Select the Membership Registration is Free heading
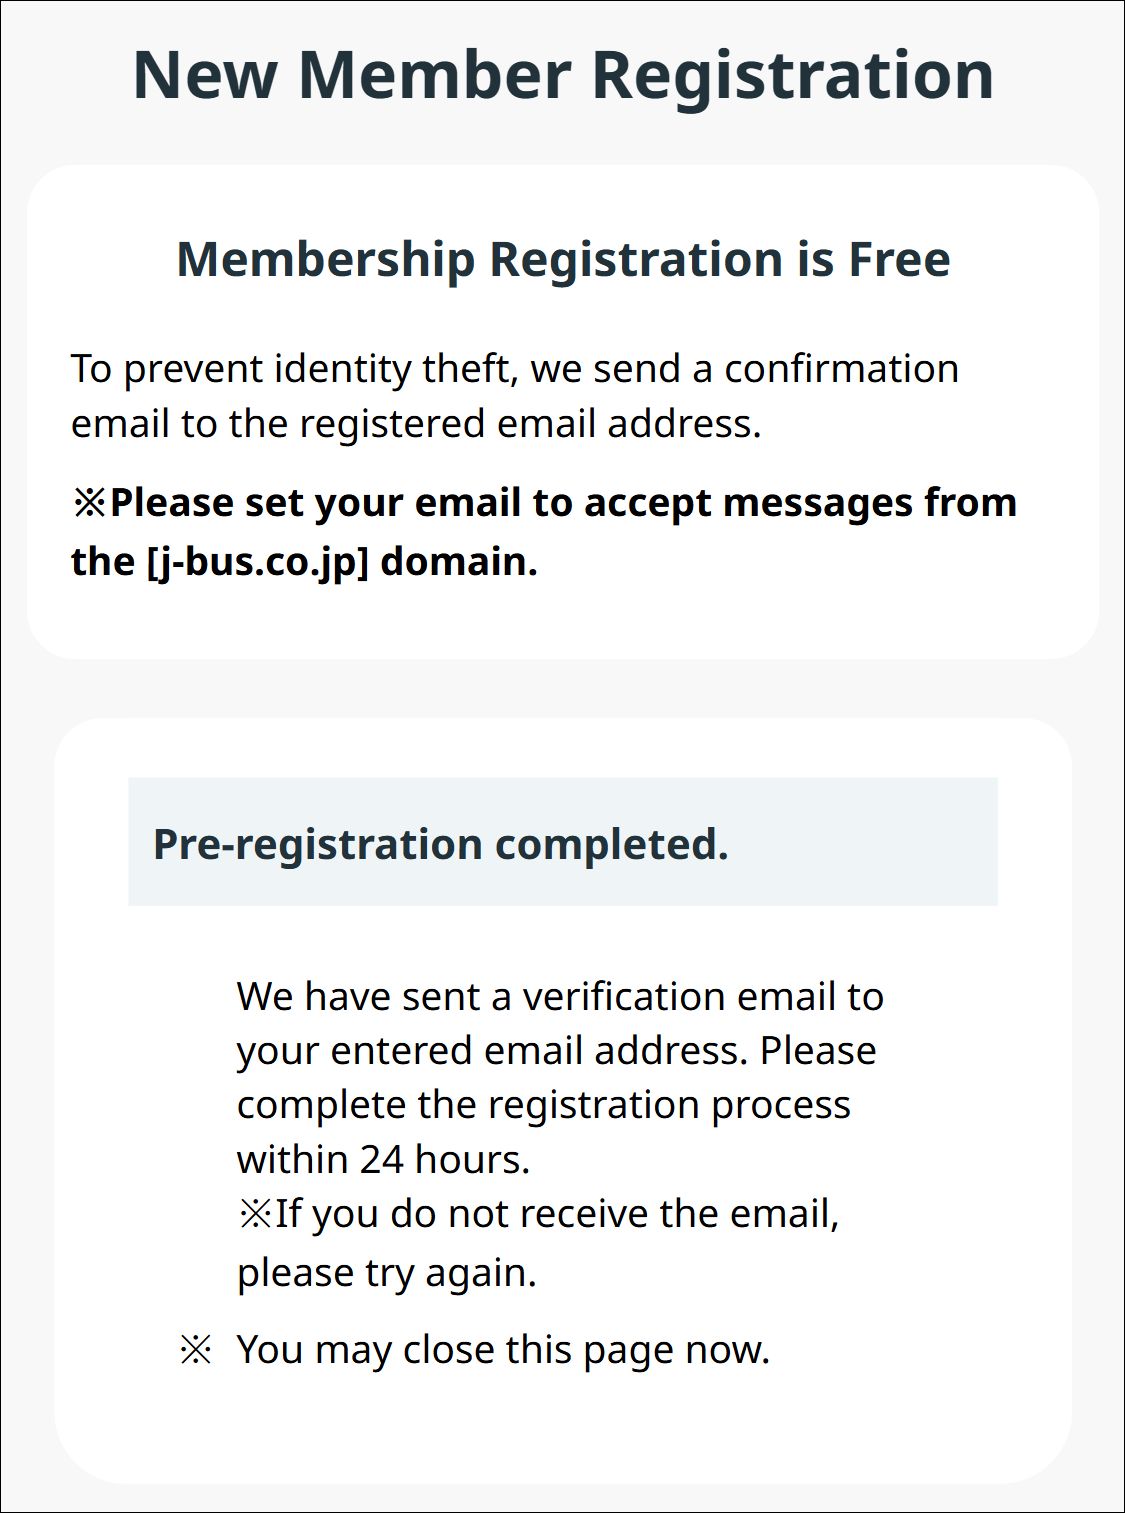This screenshot has width=1125, height=1513. pos(563,259)
